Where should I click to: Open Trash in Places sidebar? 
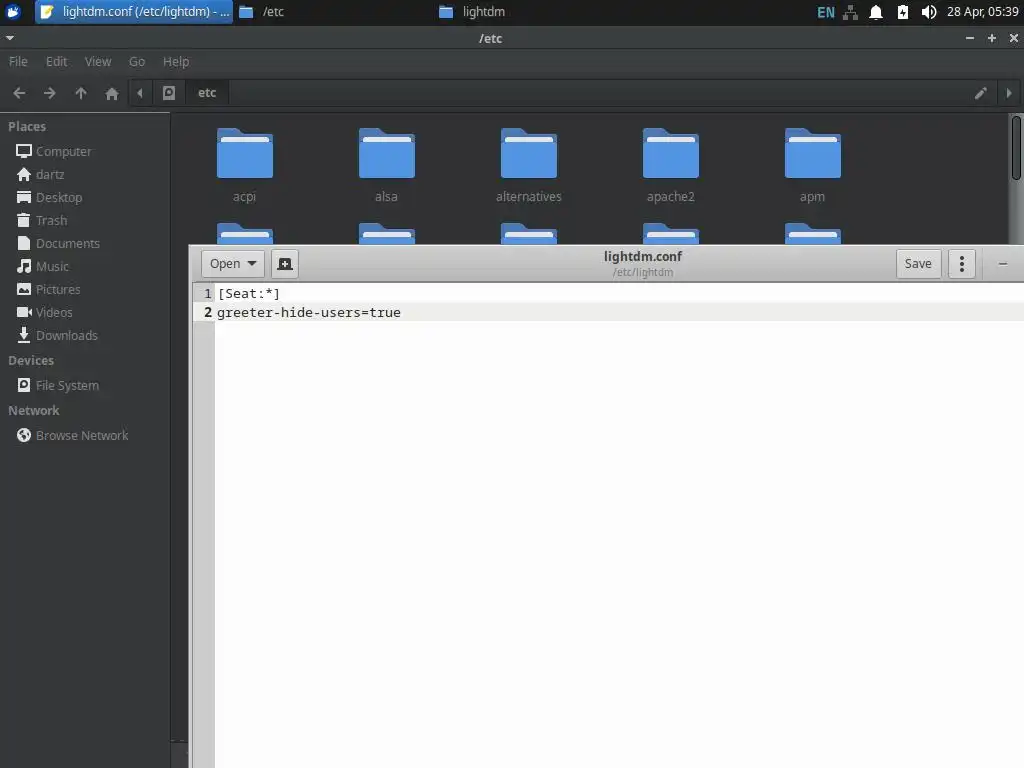(x=42, y=221)
